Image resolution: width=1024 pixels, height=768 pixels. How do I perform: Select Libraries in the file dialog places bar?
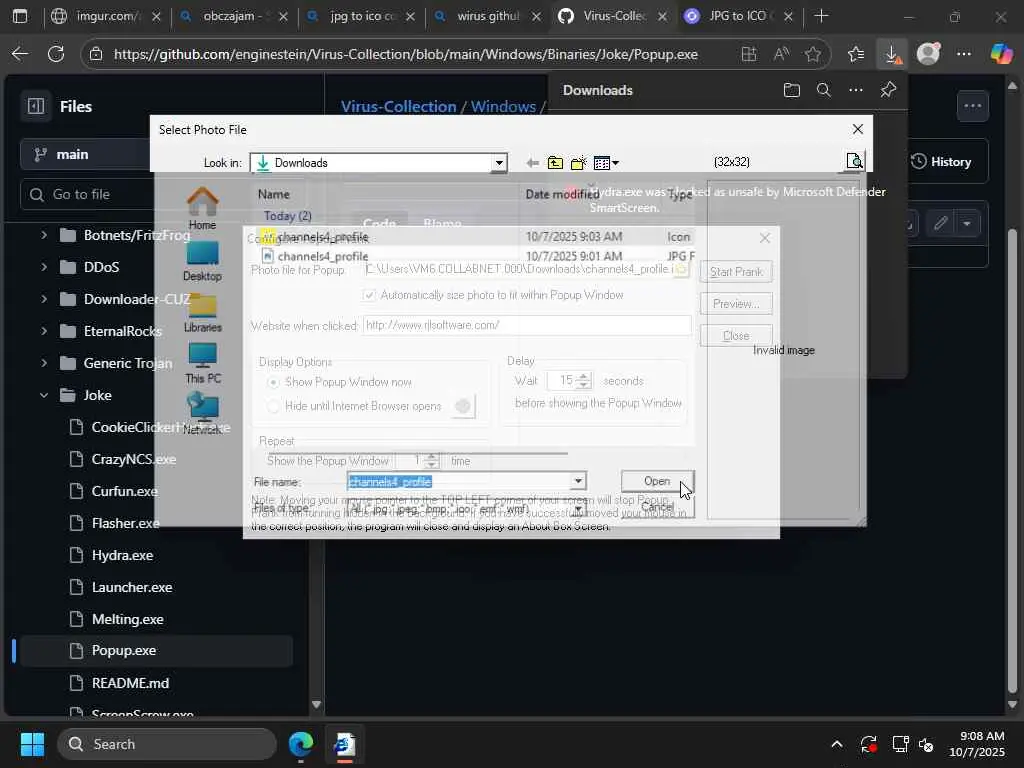[202, 312]
